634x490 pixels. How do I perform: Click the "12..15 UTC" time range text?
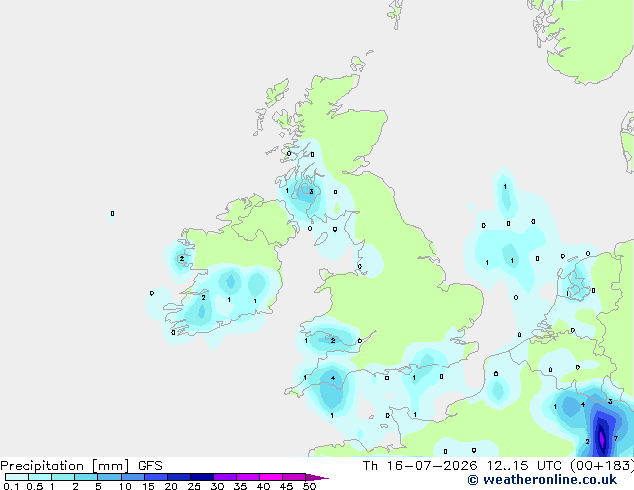click(524, 466)
